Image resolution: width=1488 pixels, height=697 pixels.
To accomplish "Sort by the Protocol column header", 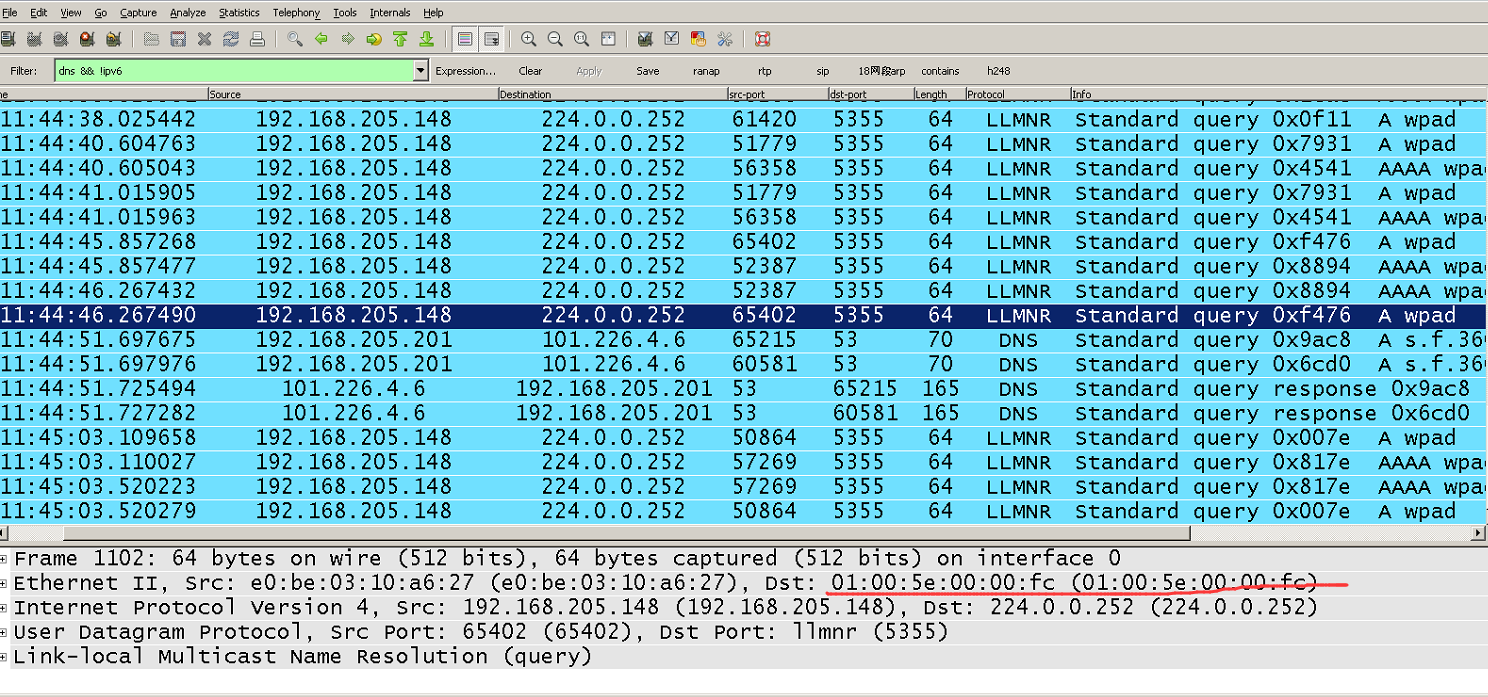I will (x=1017, y=94).
